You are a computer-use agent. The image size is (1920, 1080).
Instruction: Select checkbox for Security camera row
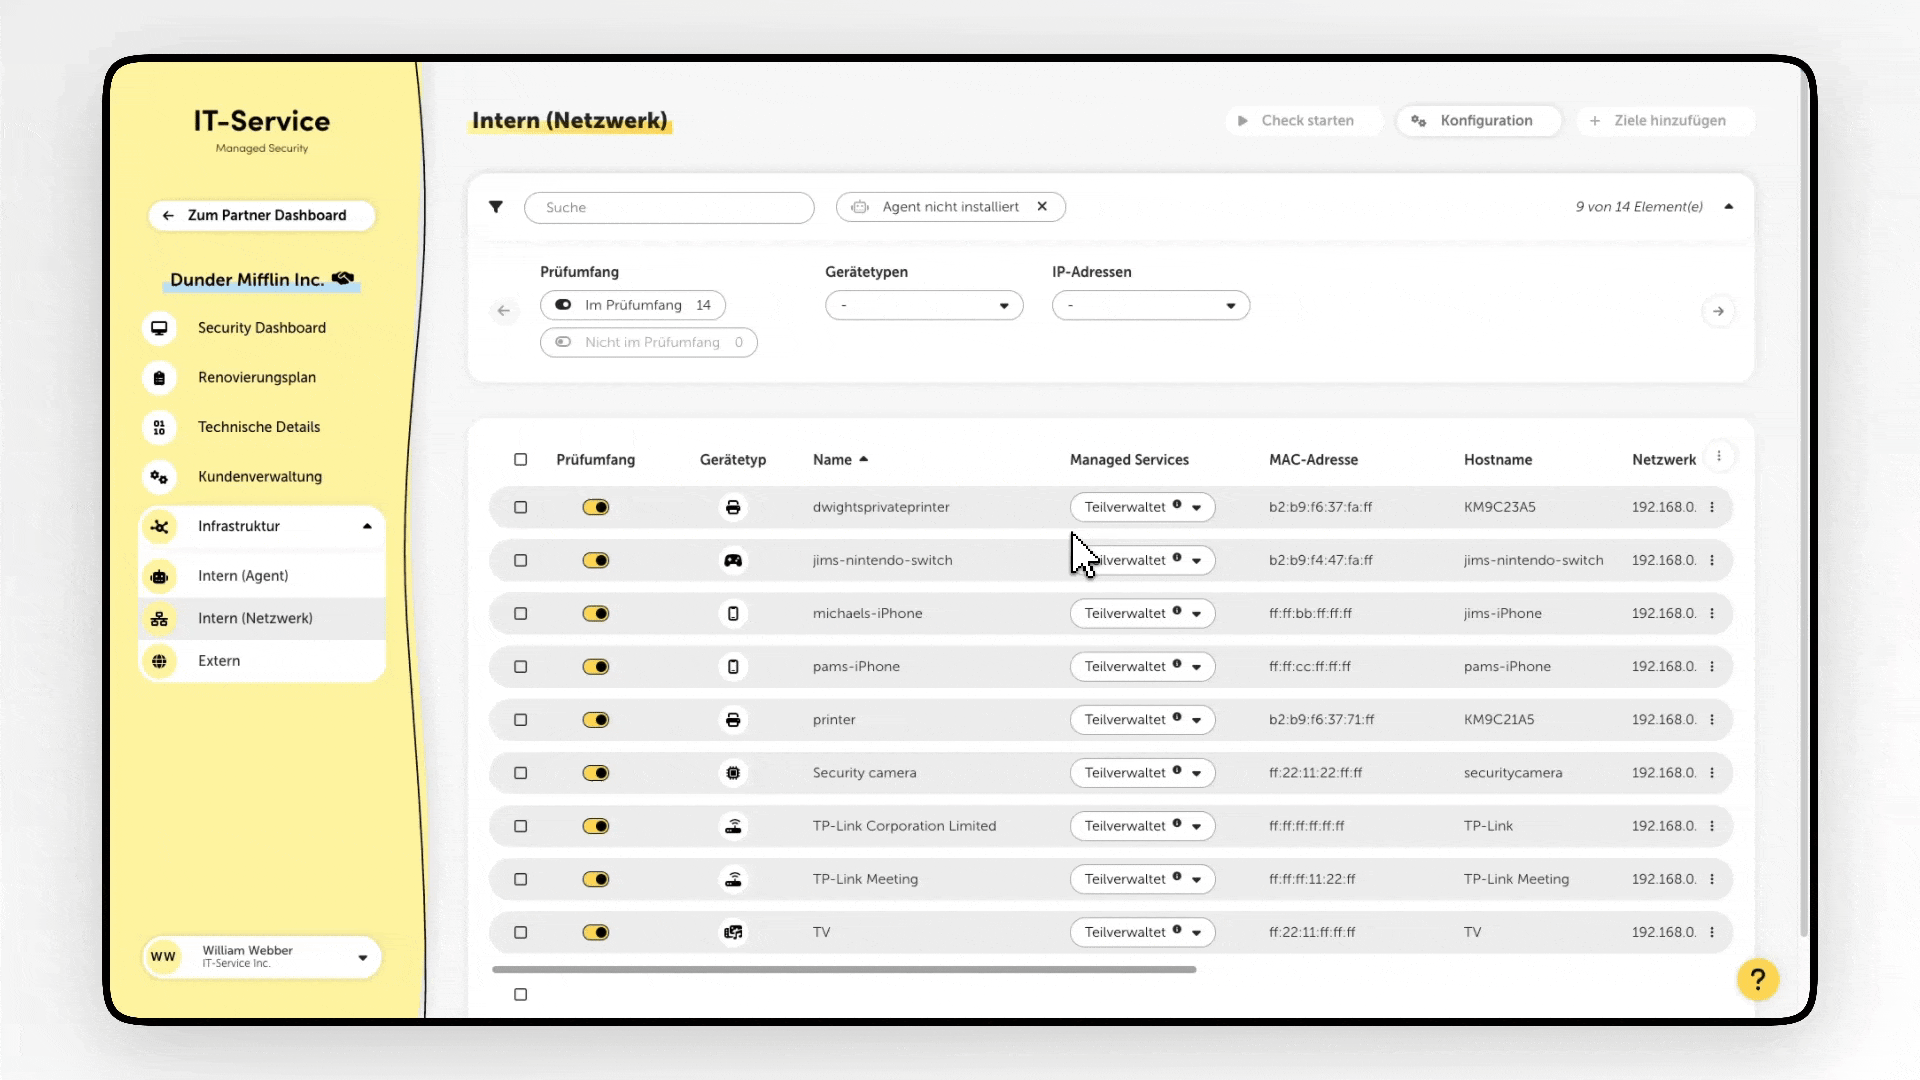pos(520,773)
